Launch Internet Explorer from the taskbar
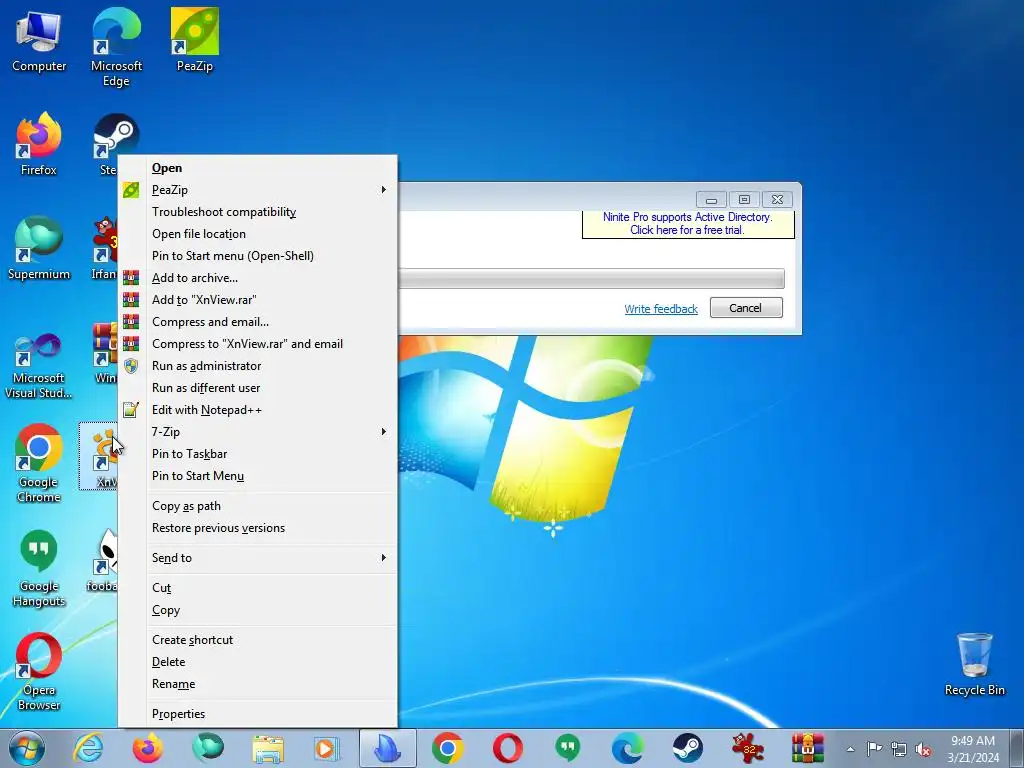Image resolution: width=1024 pixels, height=768 pixels. point(88,748)
